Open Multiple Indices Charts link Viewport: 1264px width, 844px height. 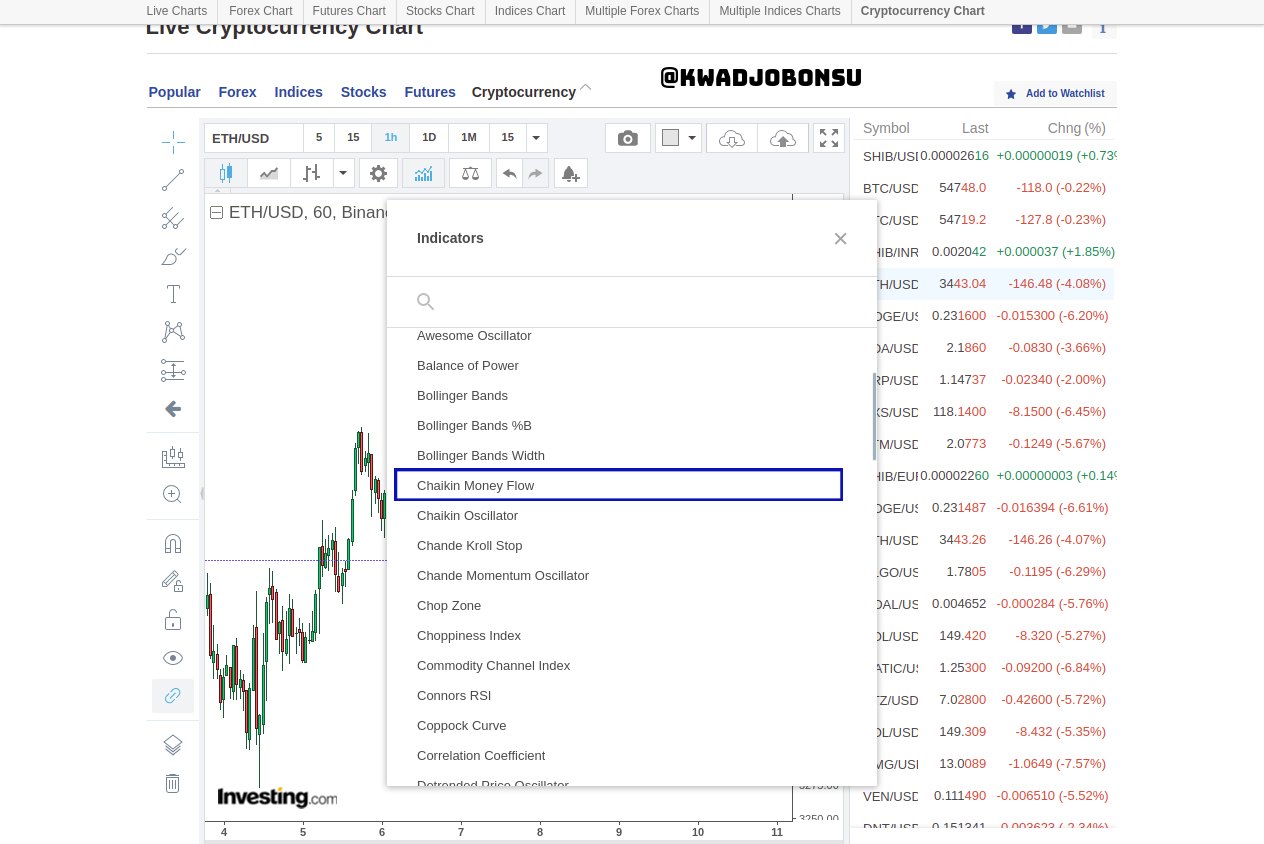pos(780,11)
